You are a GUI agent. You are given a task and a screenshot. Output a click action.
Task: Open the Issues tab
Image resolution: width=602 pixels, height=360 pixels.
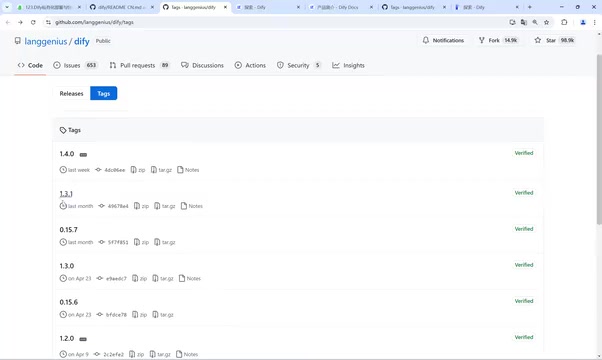click(x=75, y=65)
